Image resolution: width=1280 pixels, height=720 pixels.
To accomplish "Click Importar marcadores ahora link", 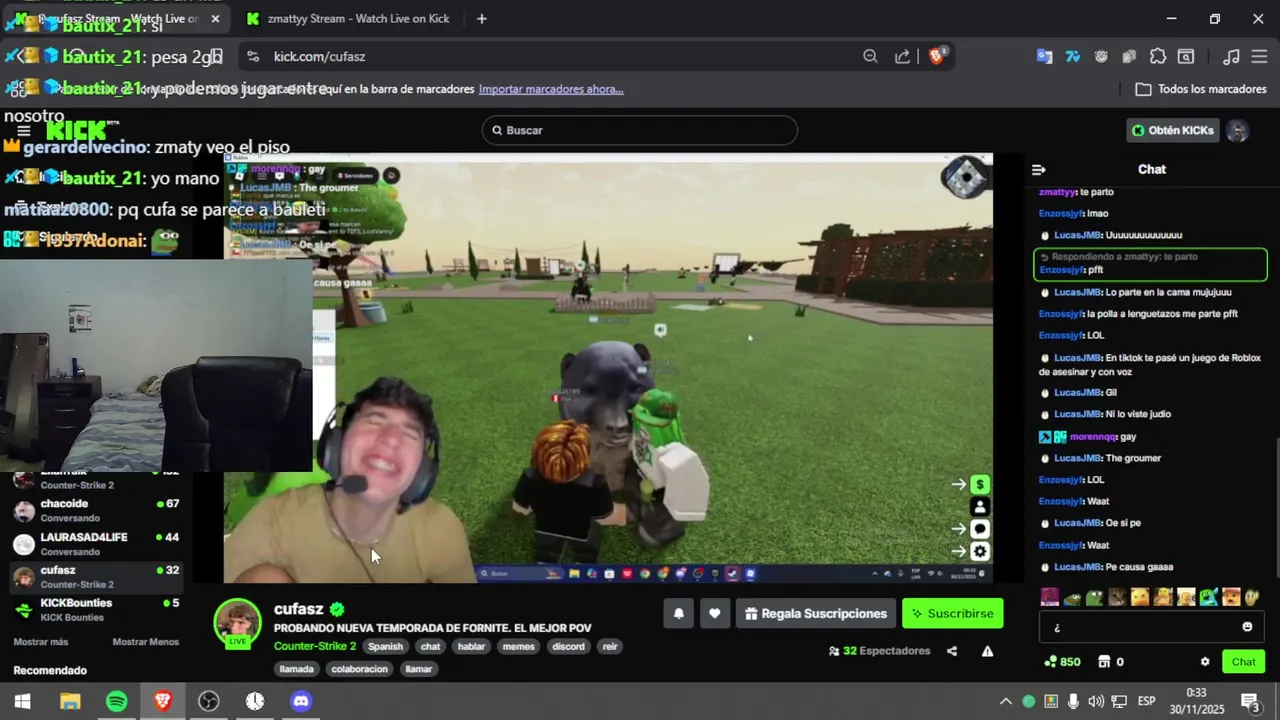I will 551,89.
